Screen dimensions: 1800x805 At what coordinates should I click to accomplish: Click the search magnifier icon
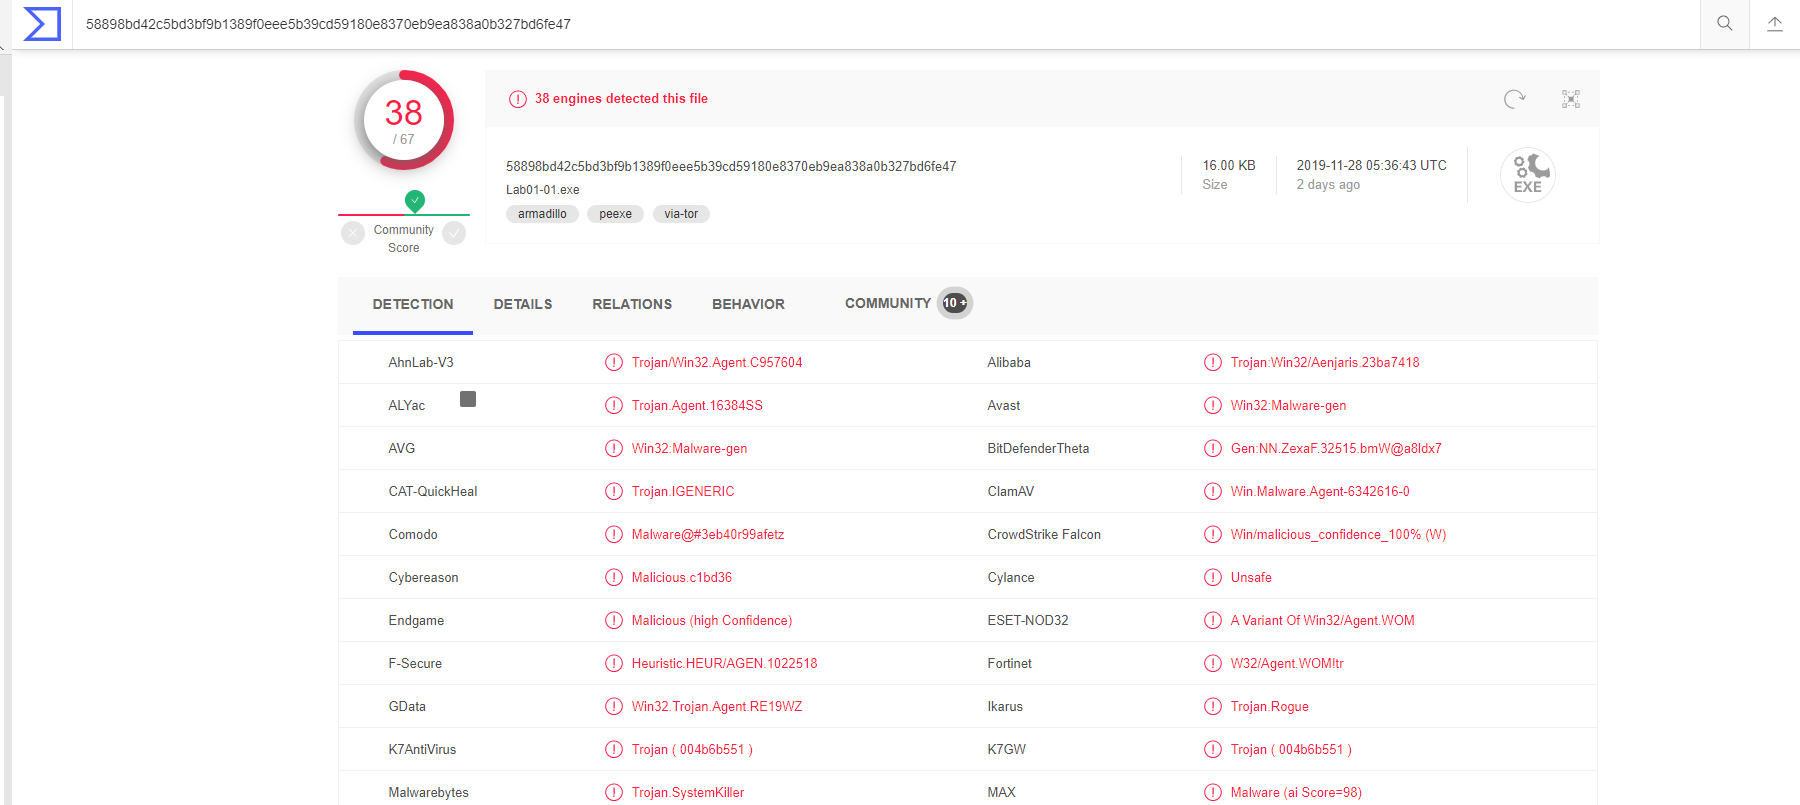(1725, 24)
